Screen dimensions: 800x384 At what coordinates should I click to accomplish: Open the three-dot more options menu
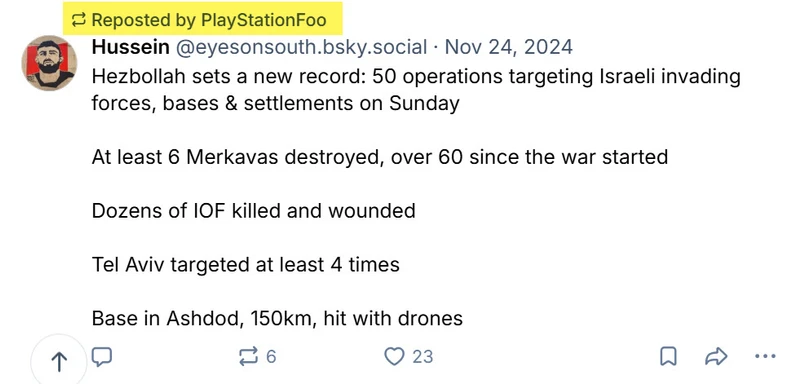(x=765, y=356)
